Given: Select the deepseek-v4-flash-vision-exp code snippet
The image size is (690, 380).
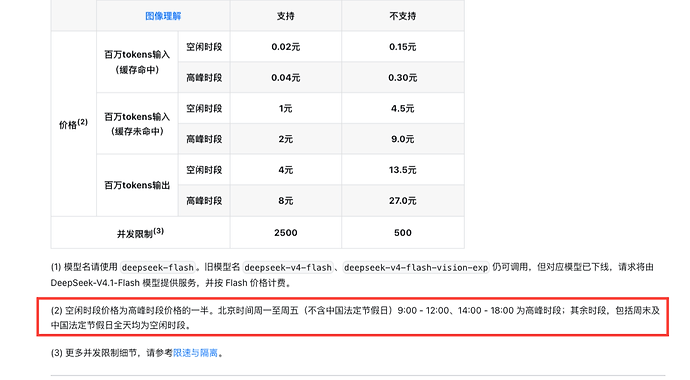Looking at the screenshot, I should pyautogui.click(x=416, y=267).
